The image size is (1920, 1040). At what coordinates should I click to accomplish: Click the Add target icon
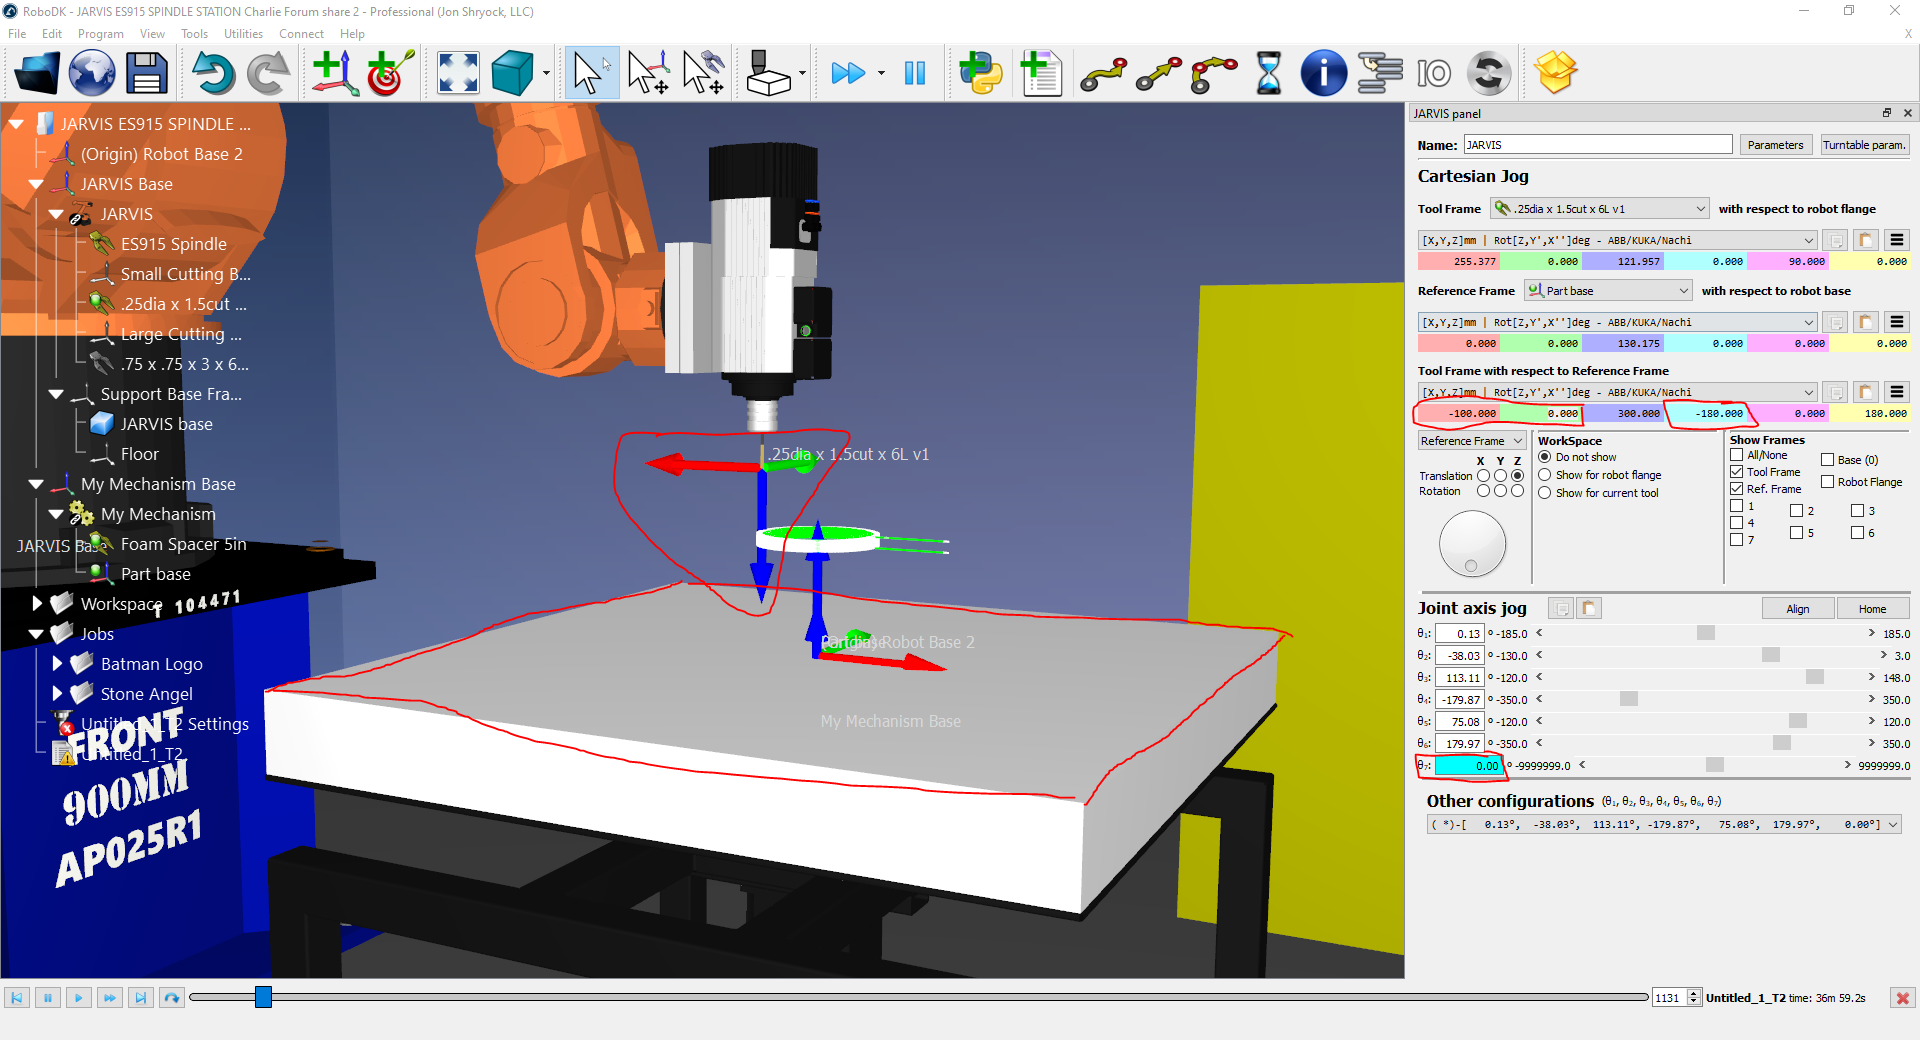click(x=389, y=73)
